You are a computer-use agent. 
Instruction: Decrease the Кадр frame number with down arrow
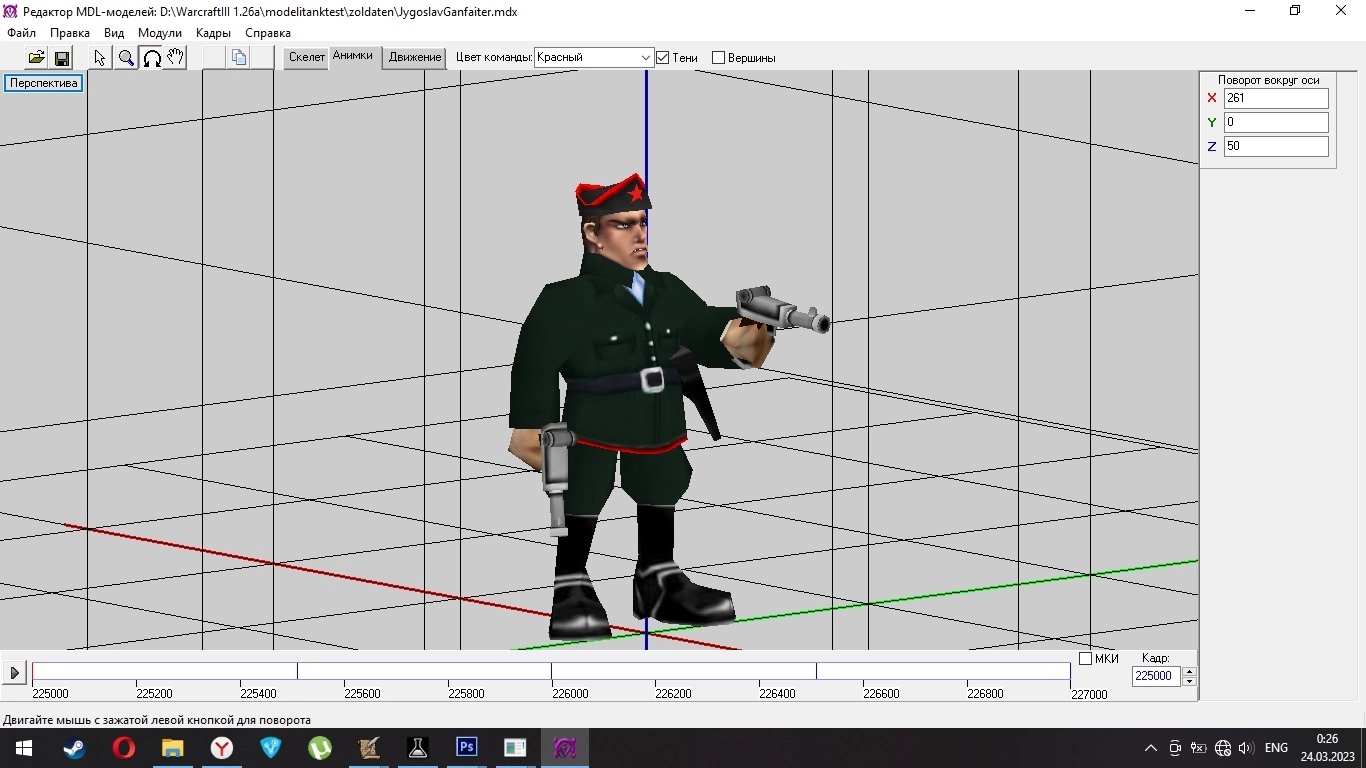[x=1189, y=681]
